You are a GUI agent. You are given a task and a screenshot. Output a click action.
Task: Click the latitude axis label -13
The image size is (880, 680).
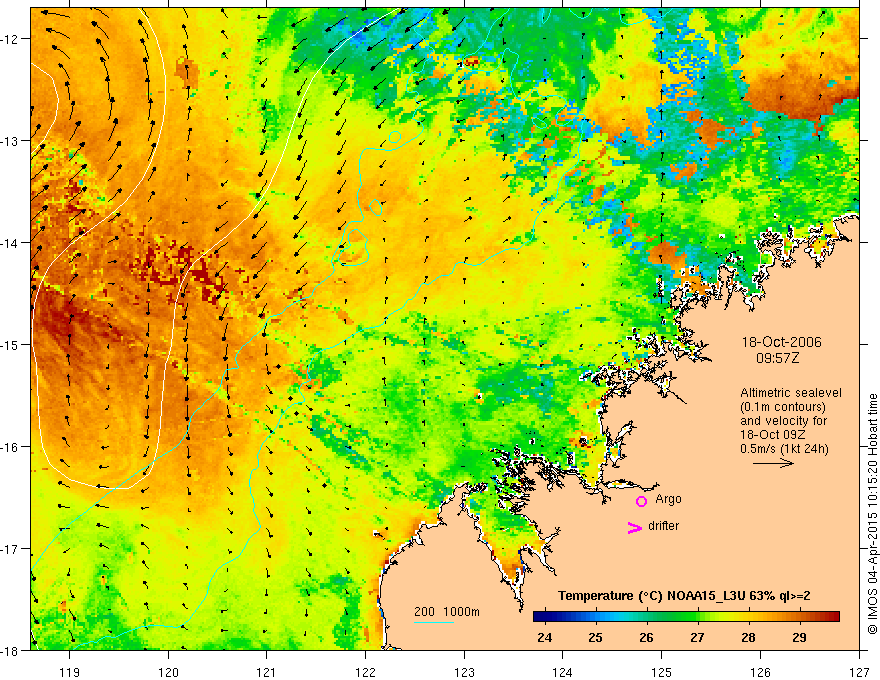(x=10, y=141)
